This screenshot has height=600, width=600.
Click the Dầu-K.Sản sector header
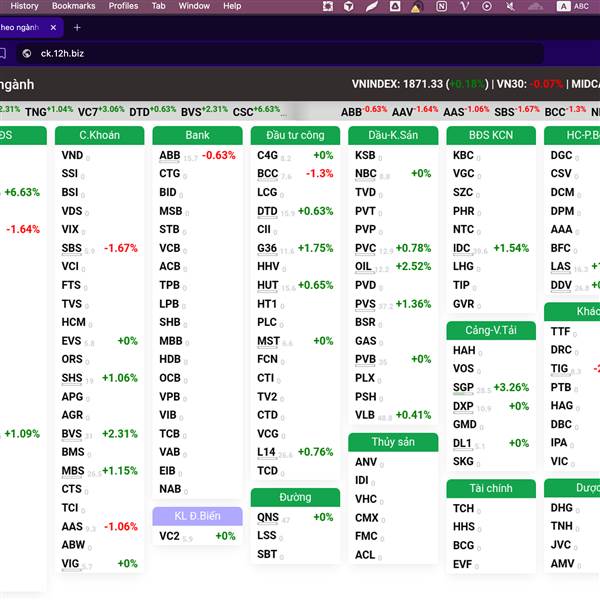[x=393, y=135]
